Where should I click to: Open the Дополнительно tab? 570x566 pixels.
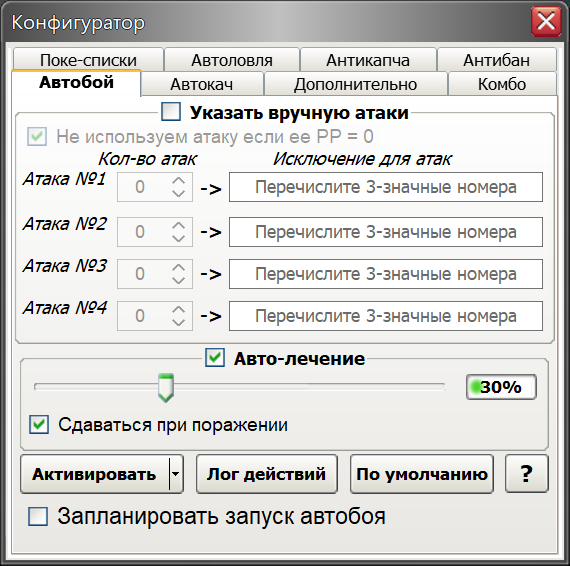pyautogui.click(x=356, y=84)
